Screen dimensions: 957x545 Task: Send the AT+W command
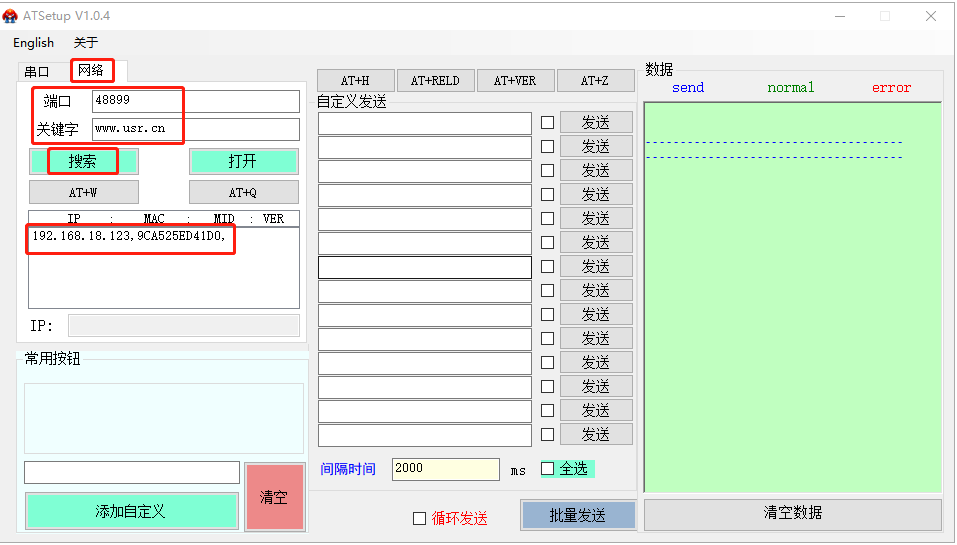(x=83, y=193)
